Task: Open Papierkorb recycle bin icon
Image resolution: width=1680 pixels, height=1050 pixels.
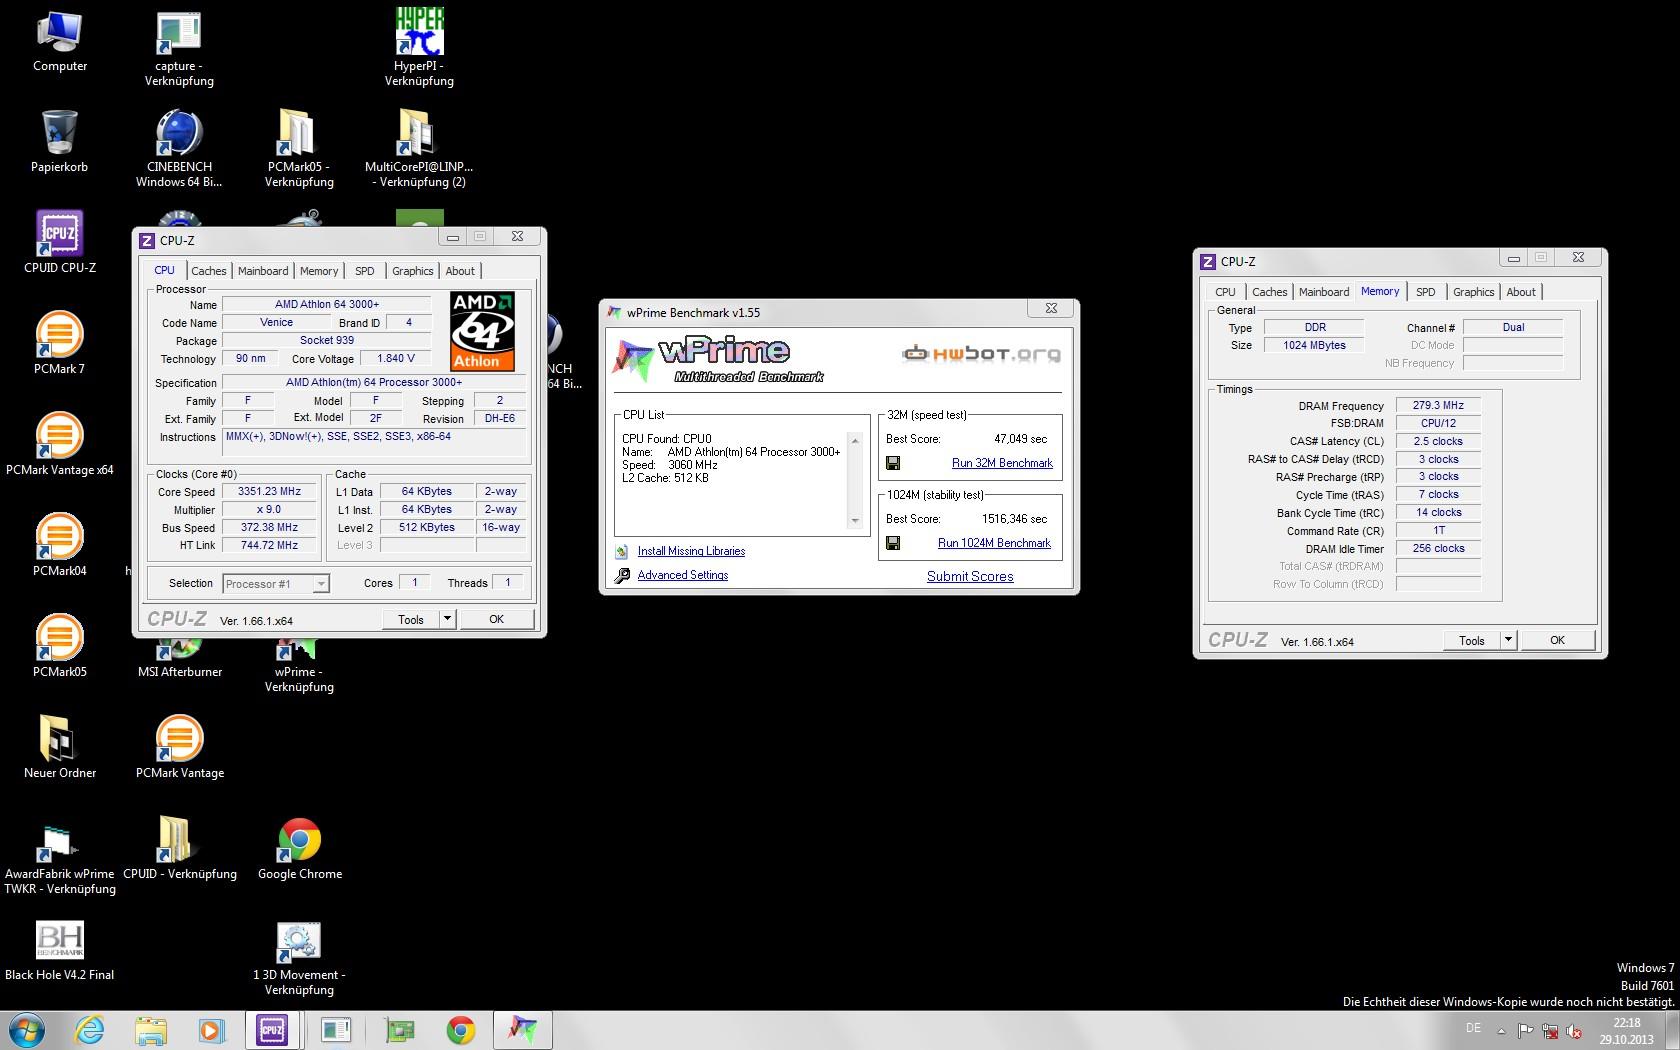Action: tap(60, 142)
